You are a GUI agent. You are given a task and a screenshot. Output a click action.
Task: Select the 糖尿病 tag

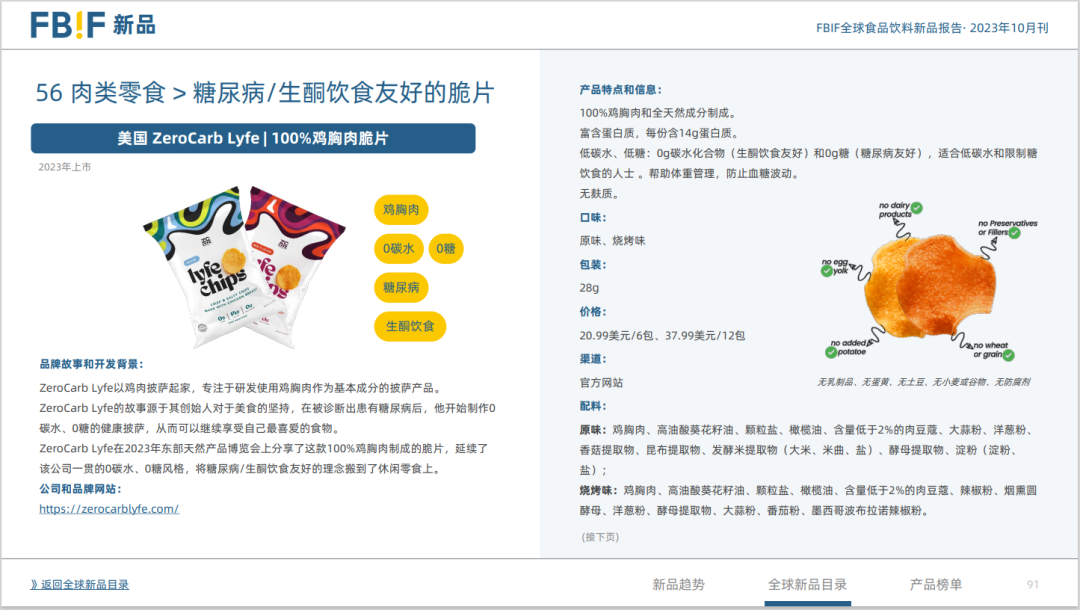tap(401, 288)
